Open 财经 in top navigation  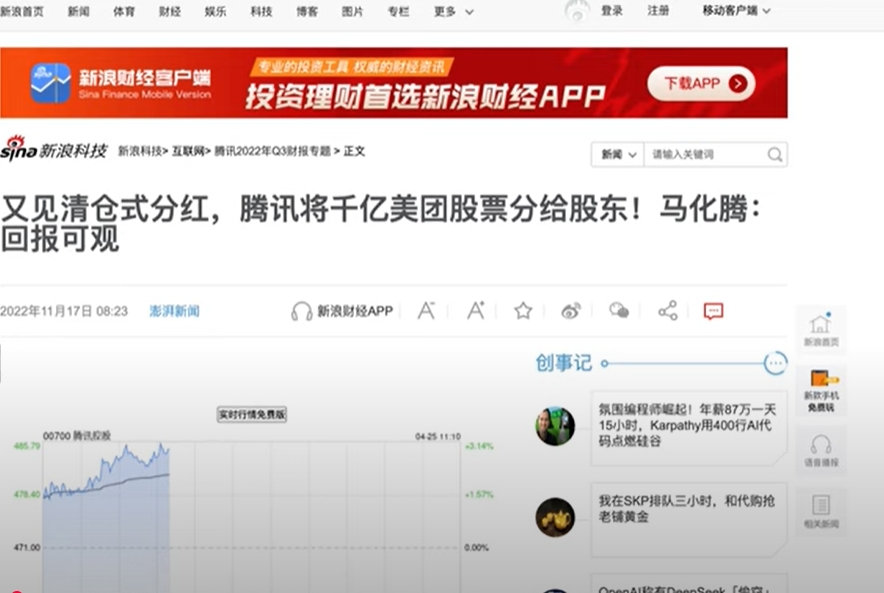[x=170, y=11]
